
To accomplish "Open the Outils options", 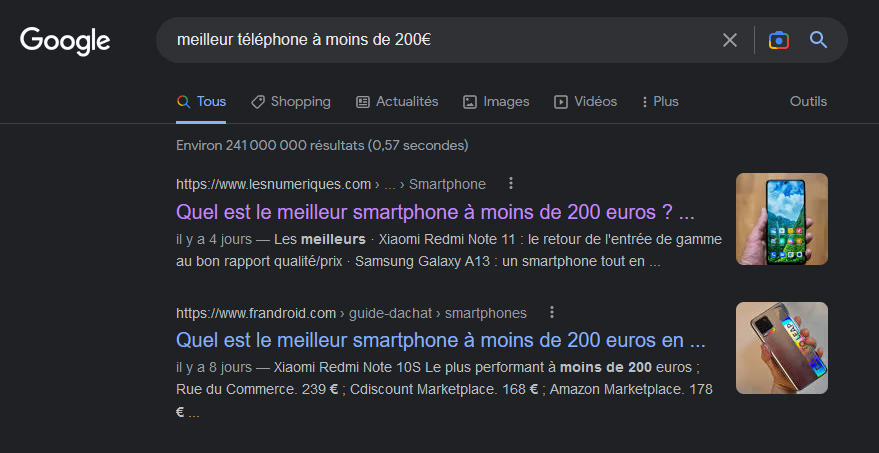I will (x=808, y=101).
